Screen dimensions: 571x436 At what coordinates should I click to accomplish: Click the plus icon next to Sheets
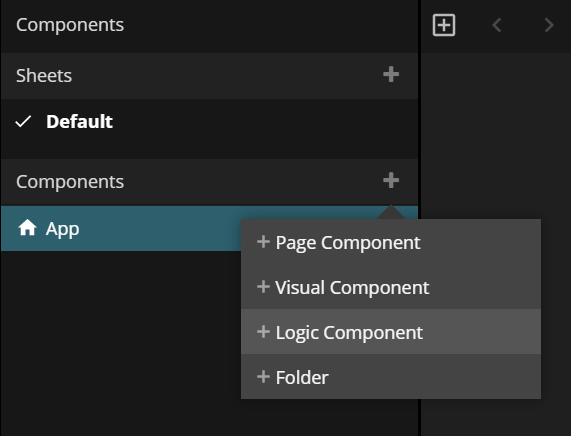(391, 75)
